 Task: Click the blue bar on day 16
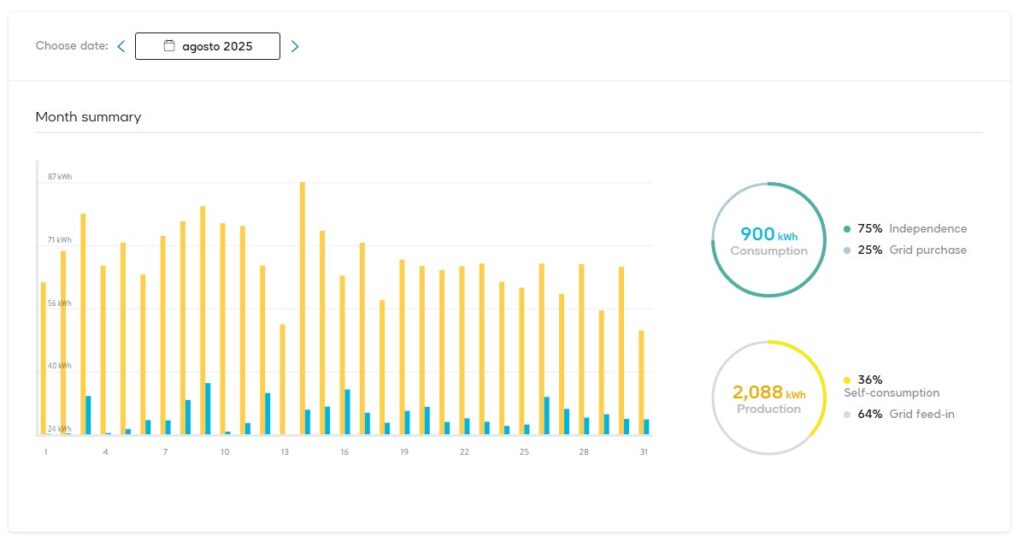[347, 411]
